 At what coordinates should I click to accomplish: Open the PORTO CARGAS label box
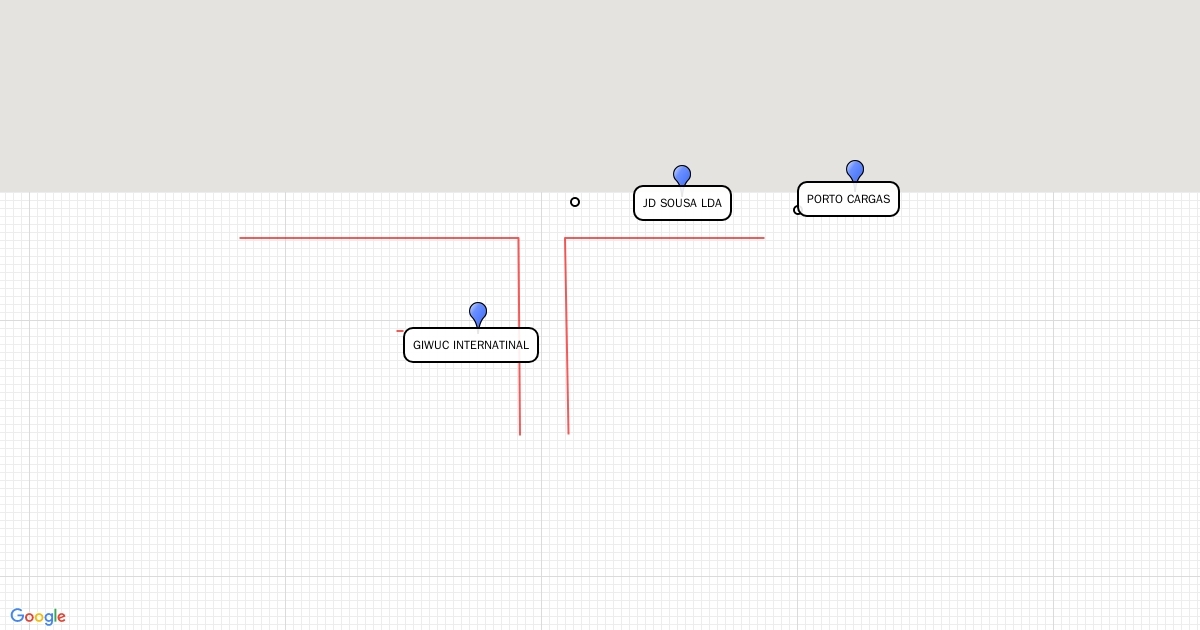tap(848, 199)
